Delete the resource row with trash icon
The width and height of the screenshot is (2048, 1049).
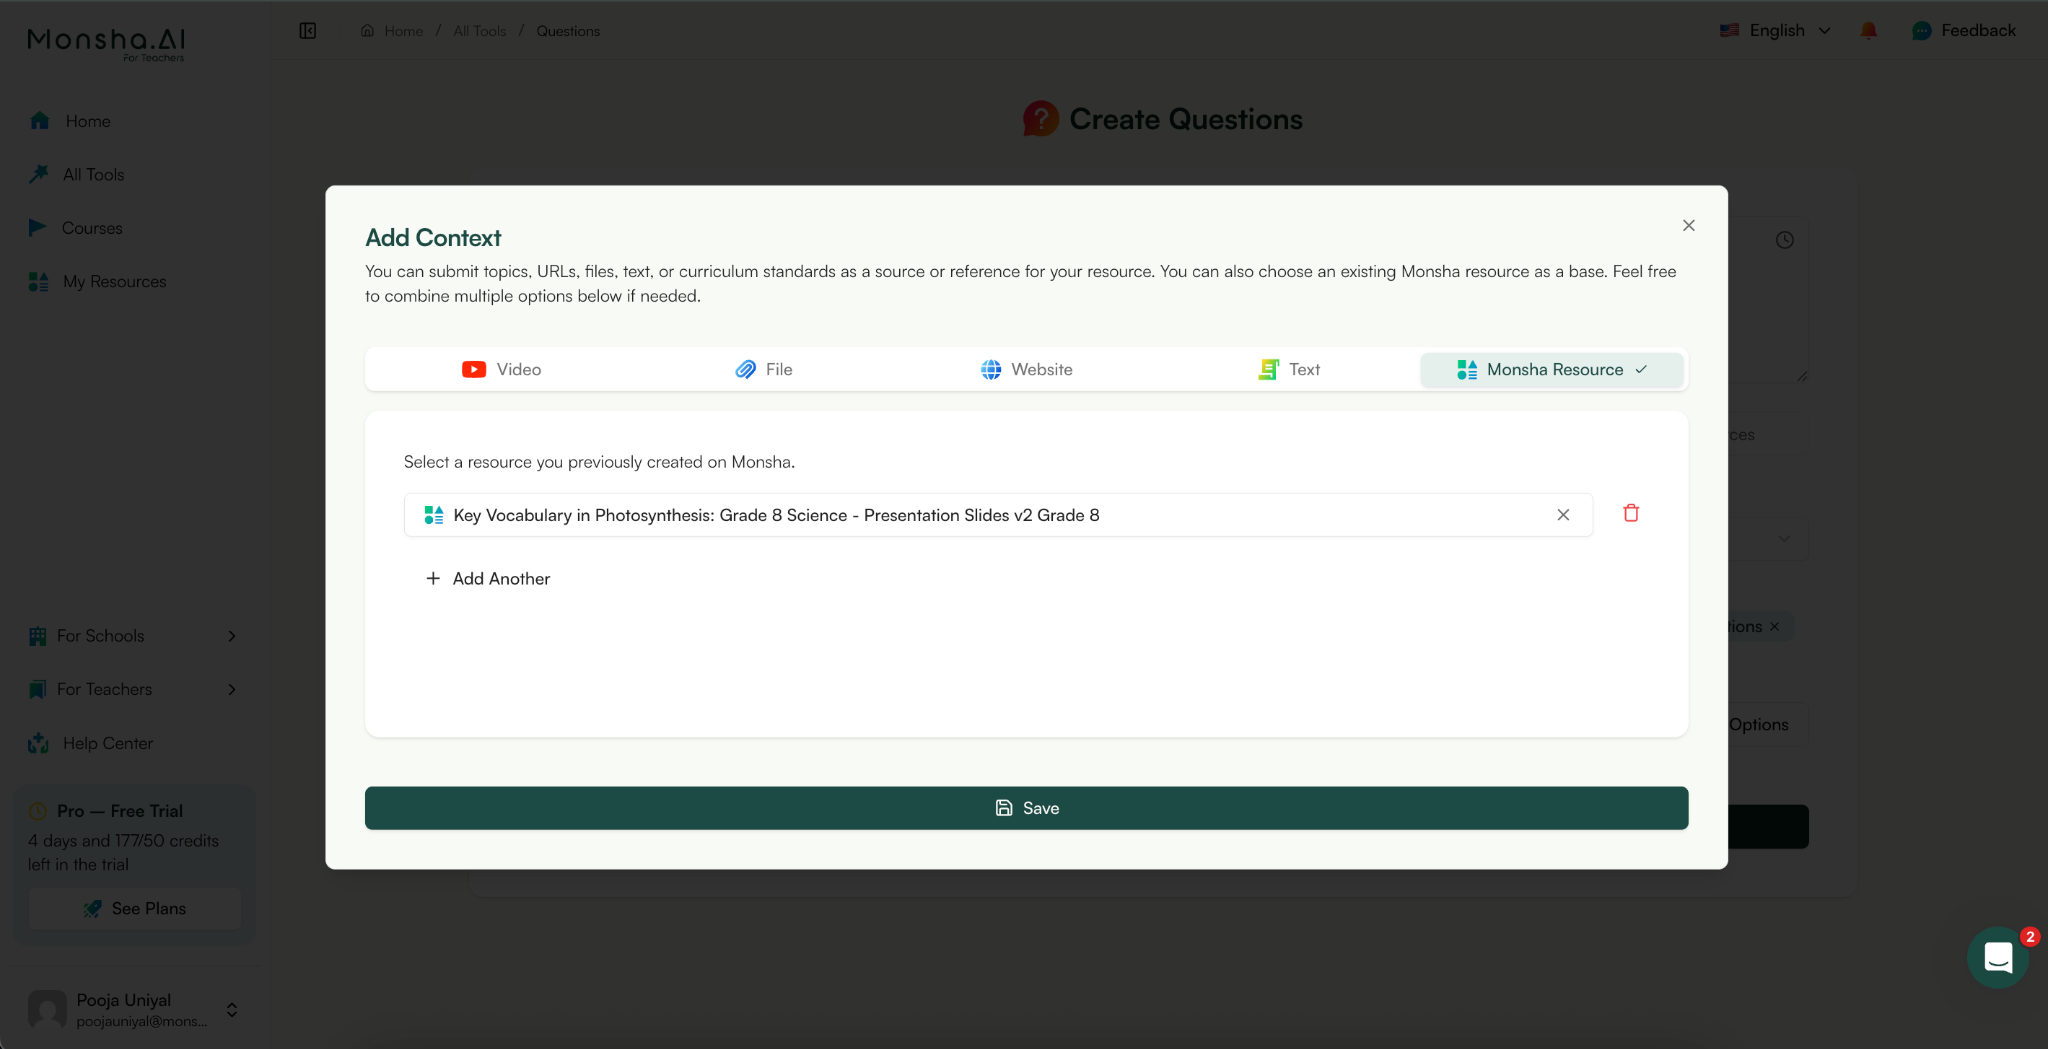point(1631,513)
